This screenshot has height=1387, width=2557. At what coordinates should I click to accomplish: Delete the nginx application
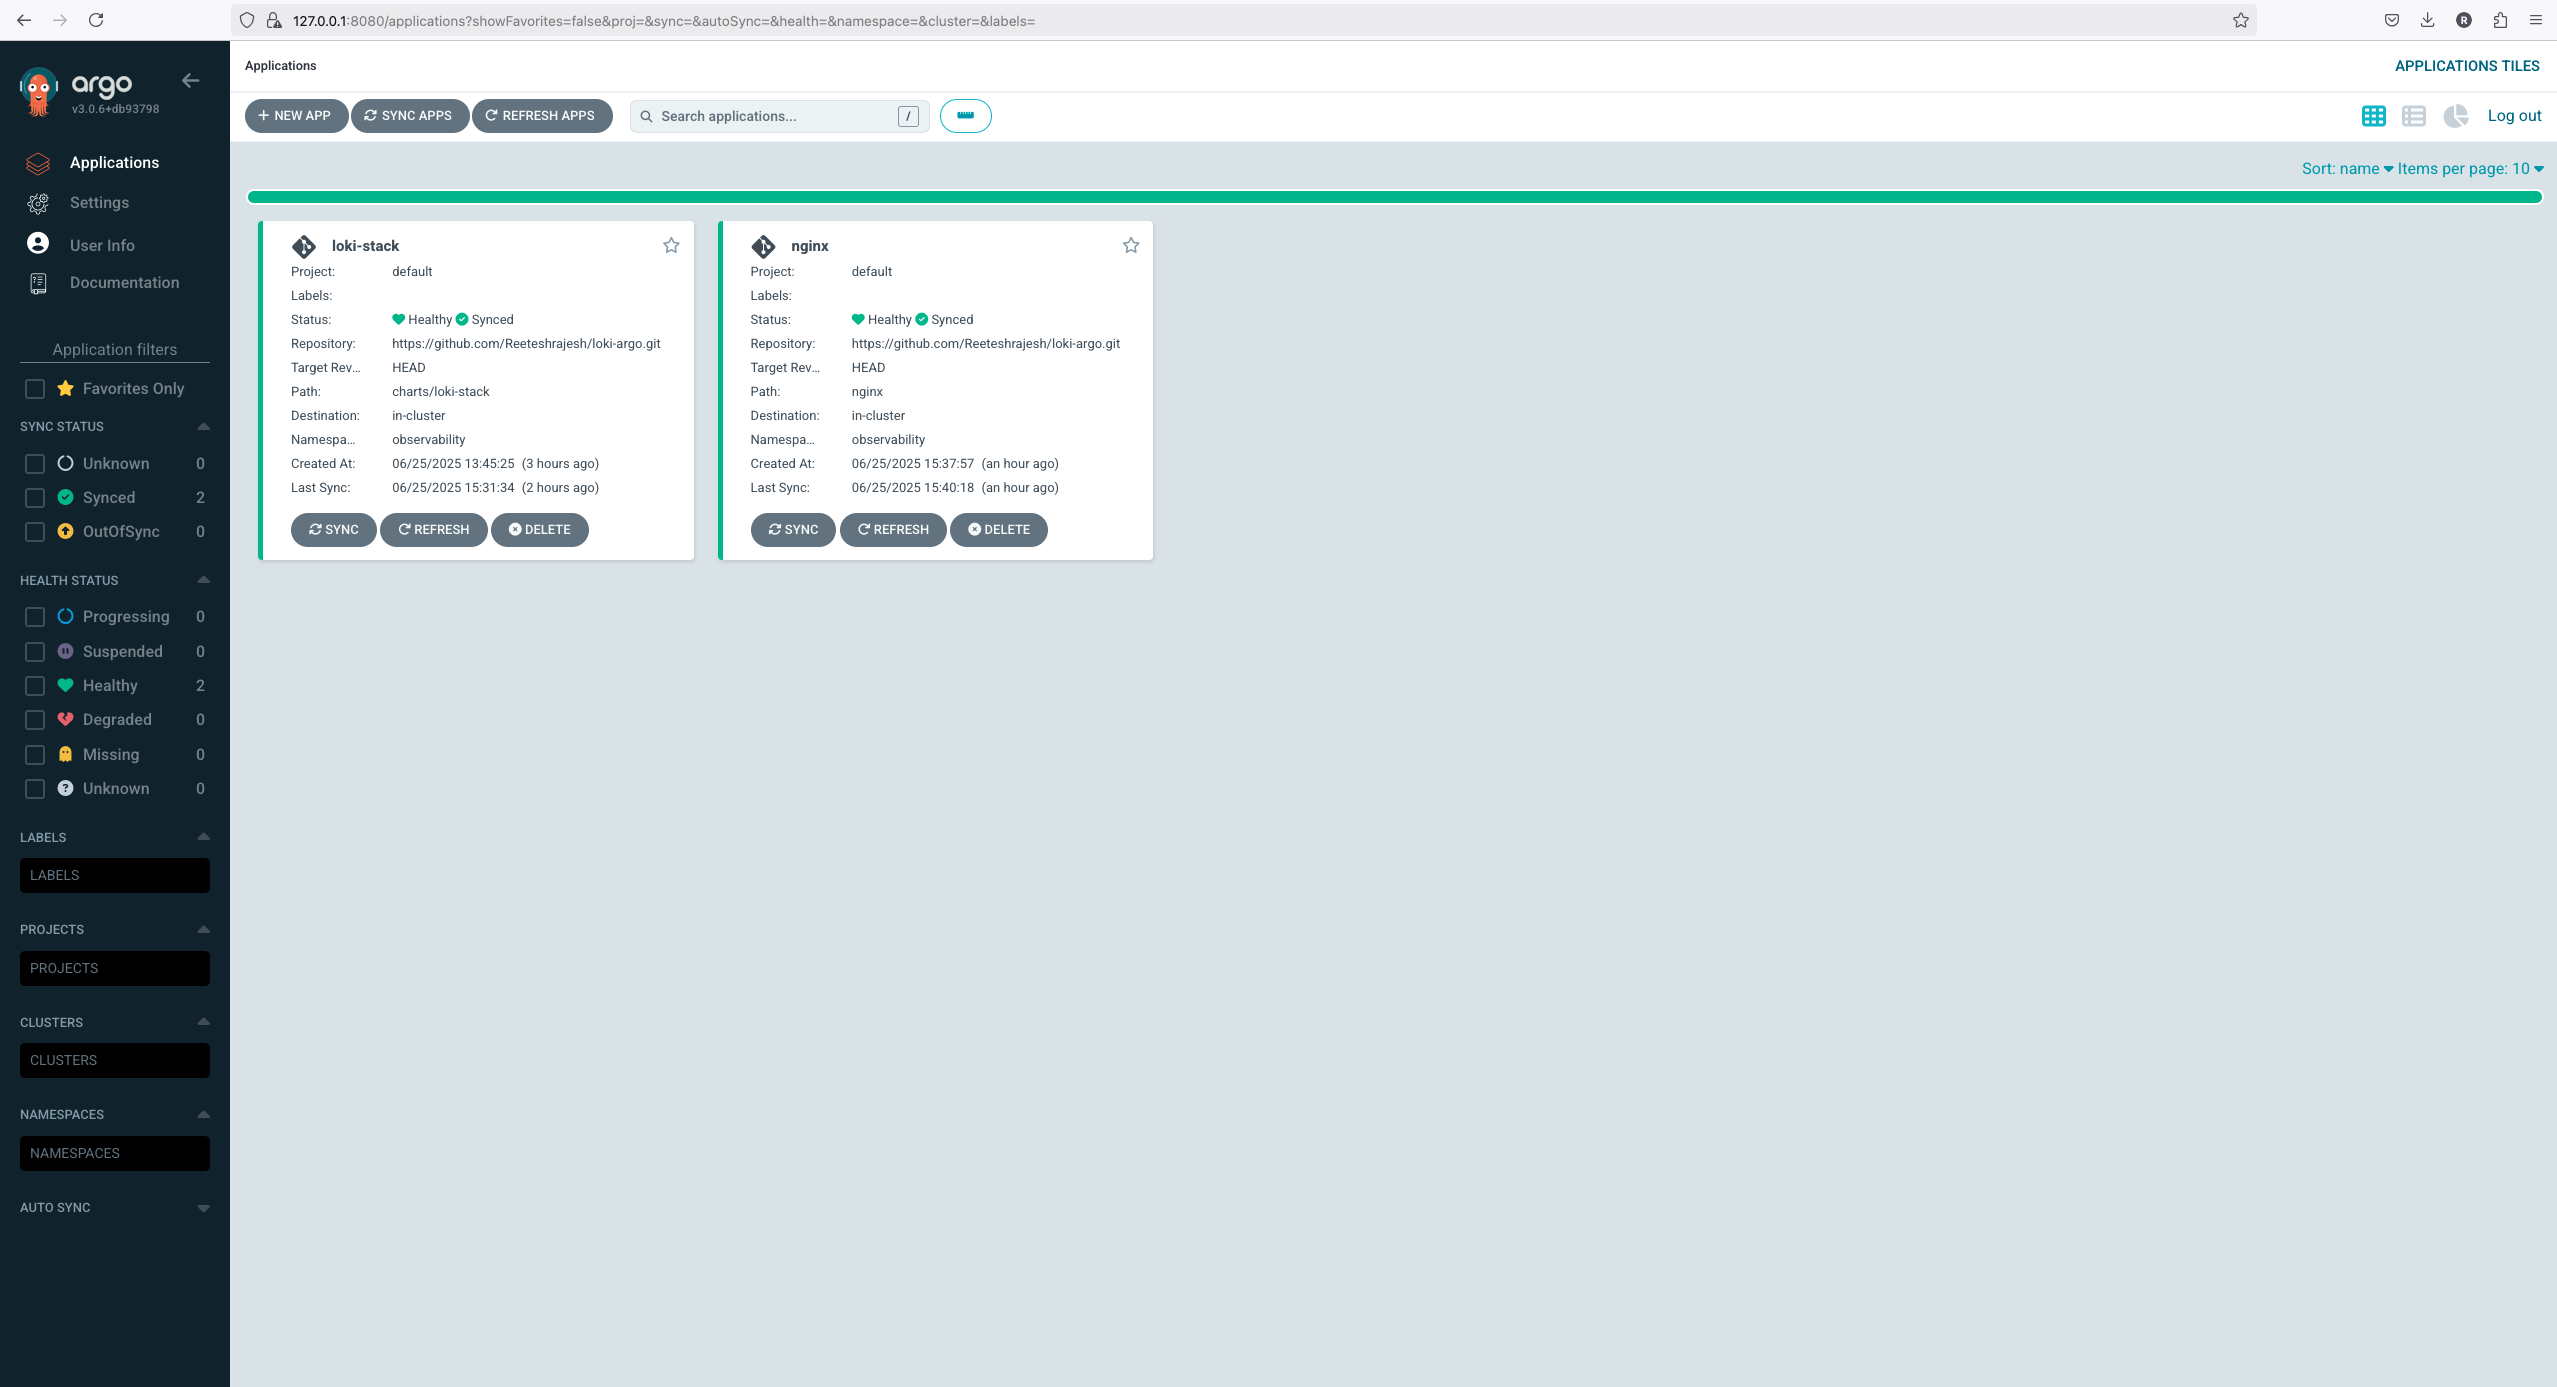coord(998,530)
